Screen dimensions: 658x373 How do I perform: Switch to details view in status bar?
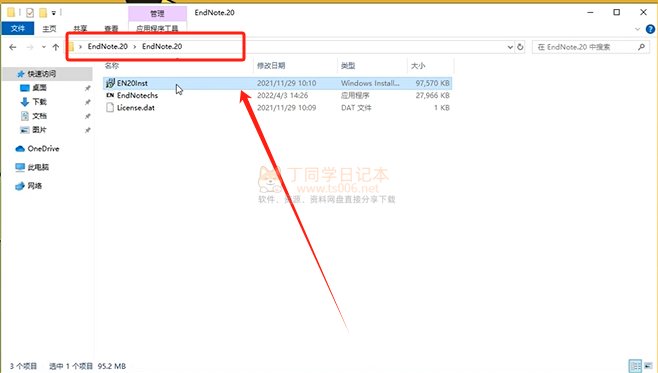tap(635, 365)
